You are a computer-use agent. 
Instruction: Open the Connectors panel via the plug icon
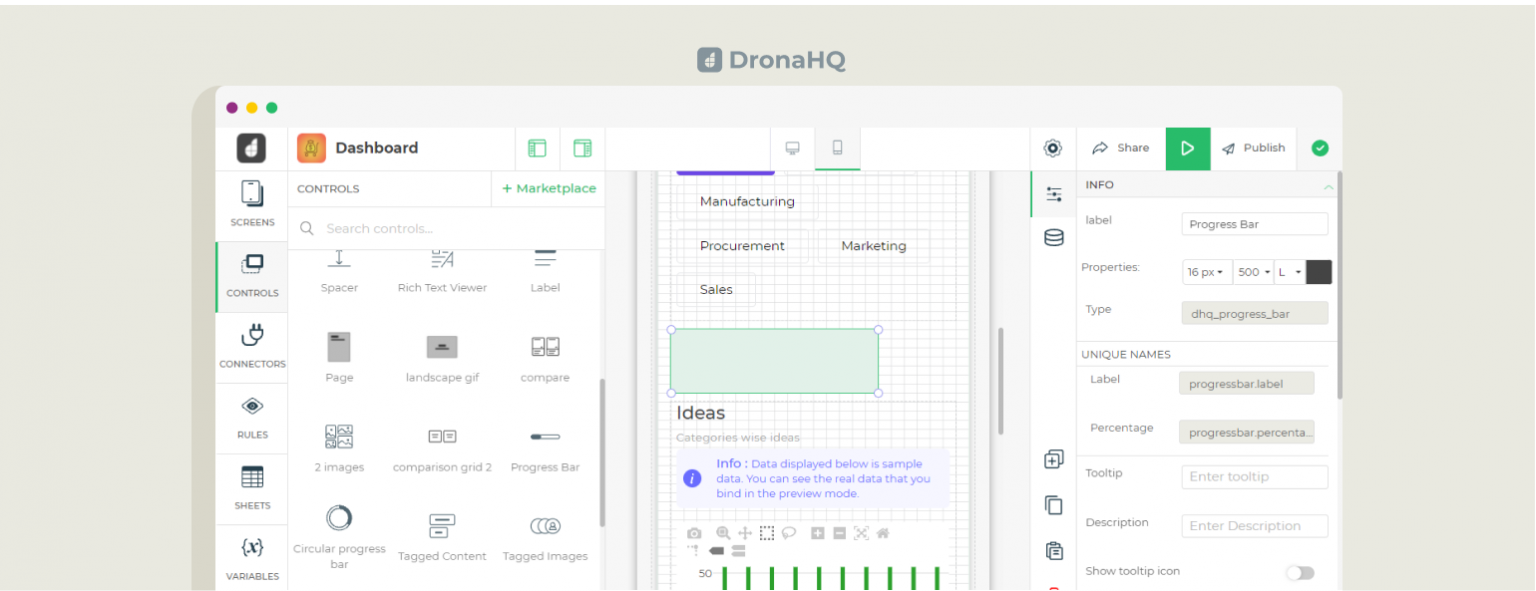tap(251, 347)
